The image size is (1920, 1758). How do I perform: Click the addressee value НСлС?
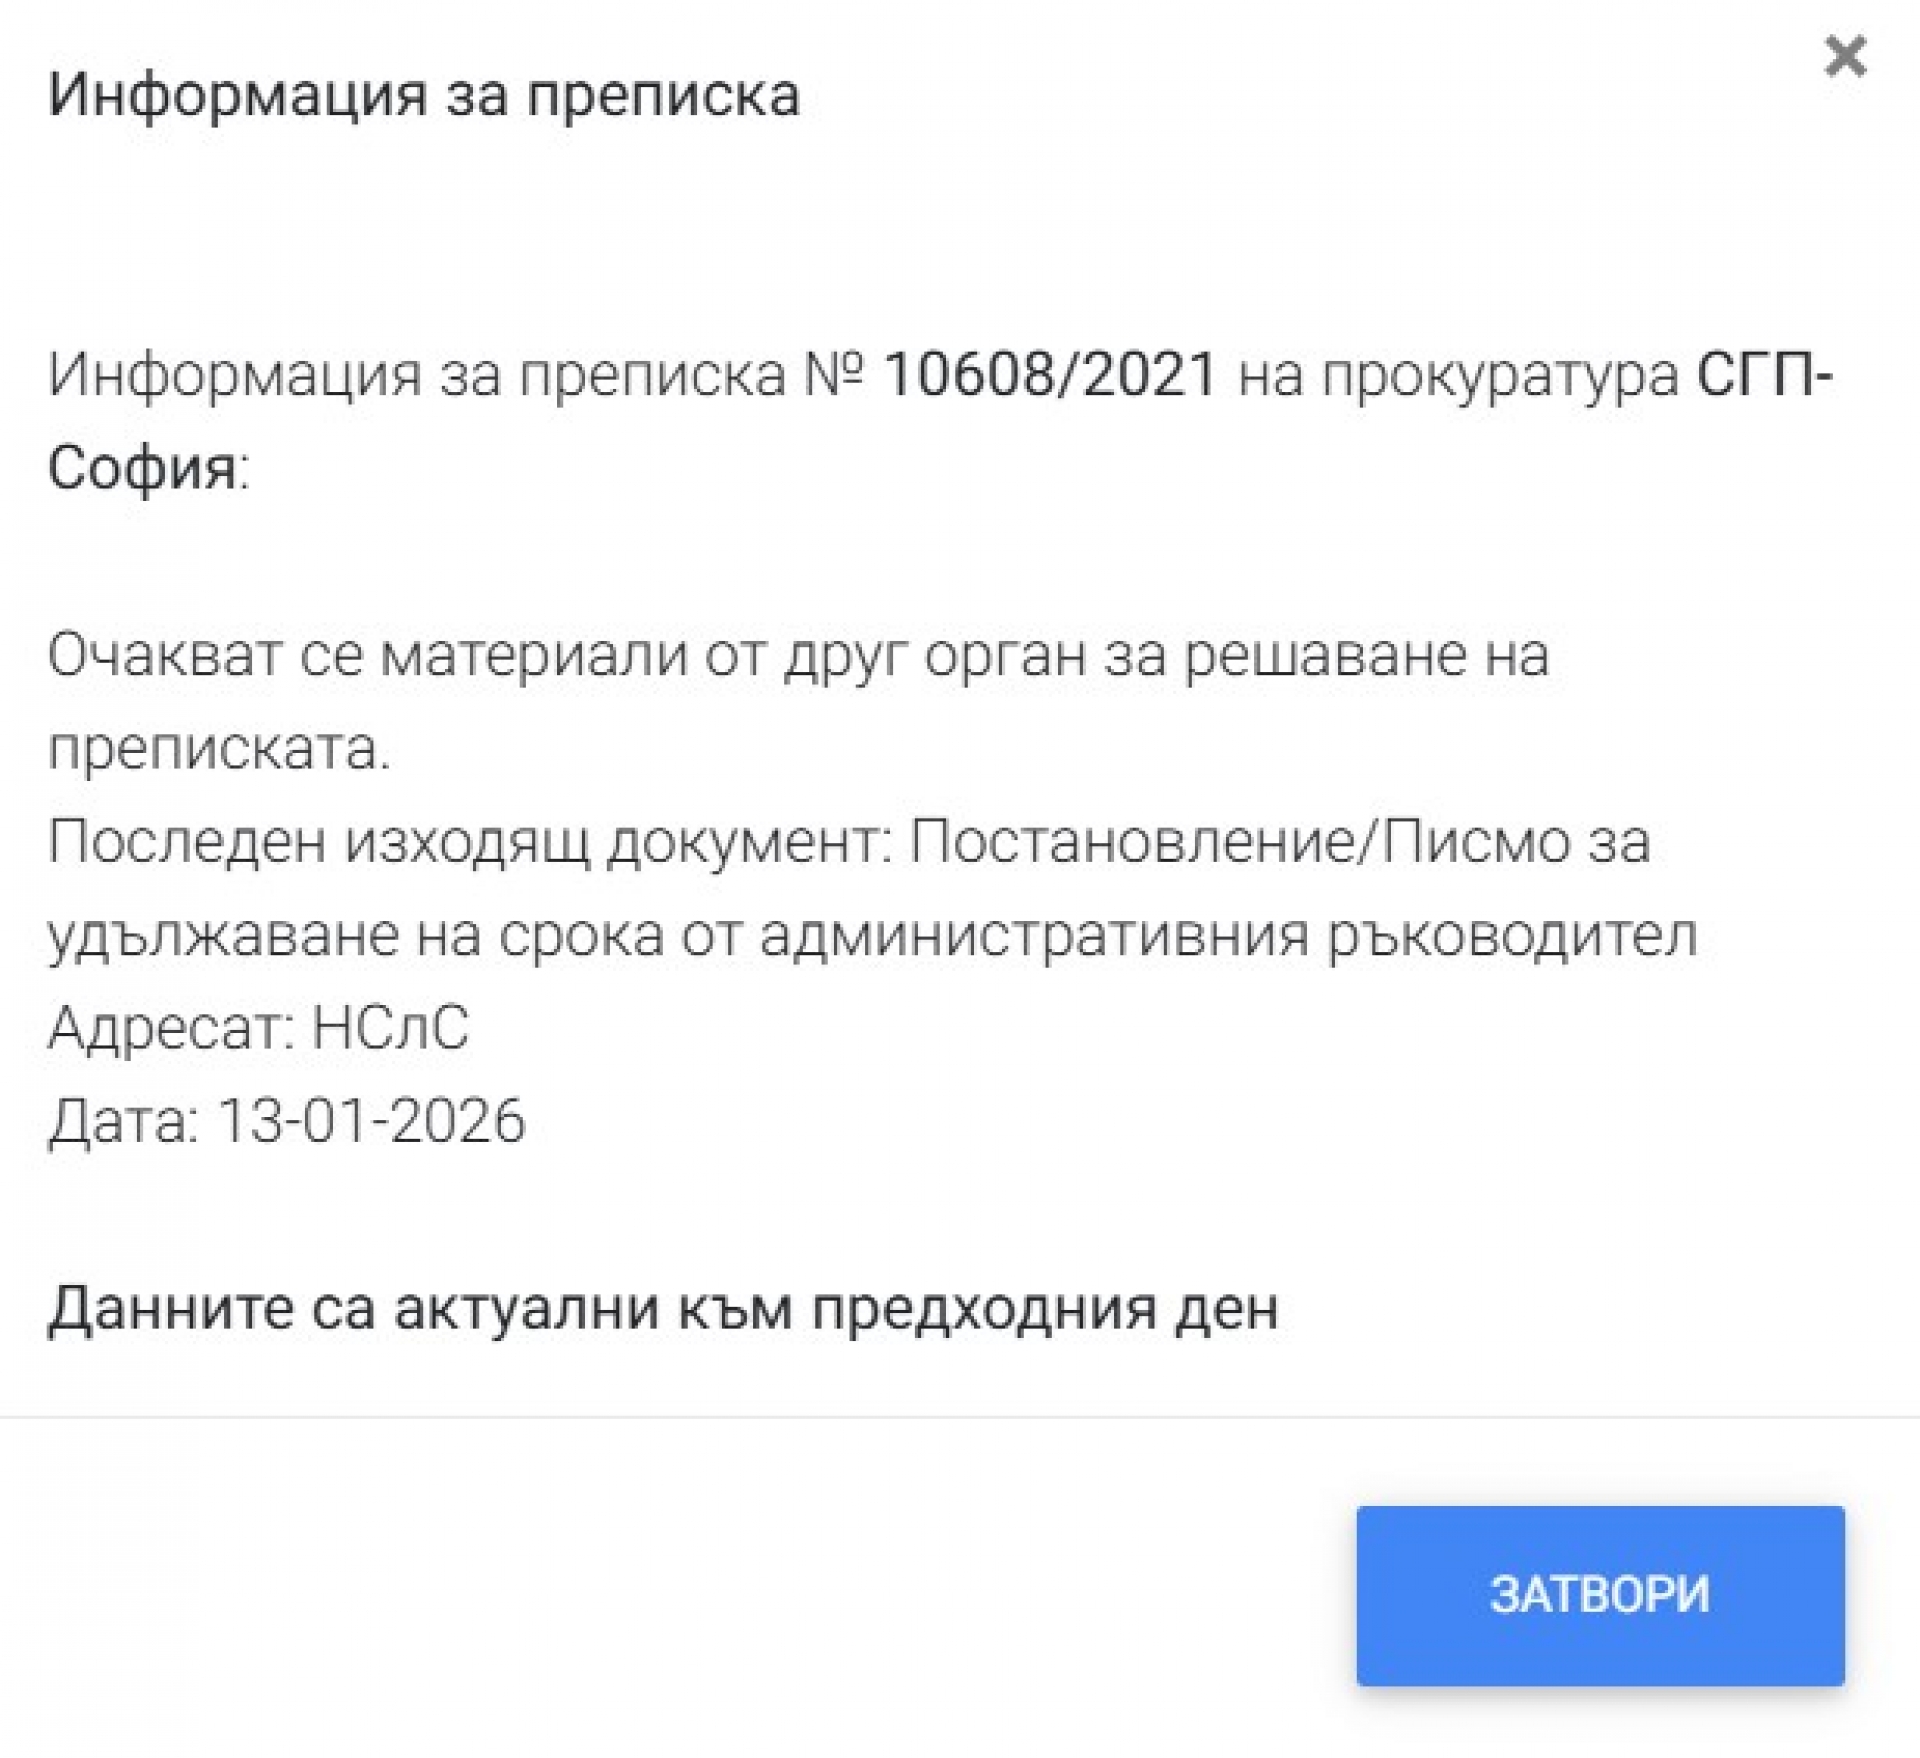(x=390, y=1028)
